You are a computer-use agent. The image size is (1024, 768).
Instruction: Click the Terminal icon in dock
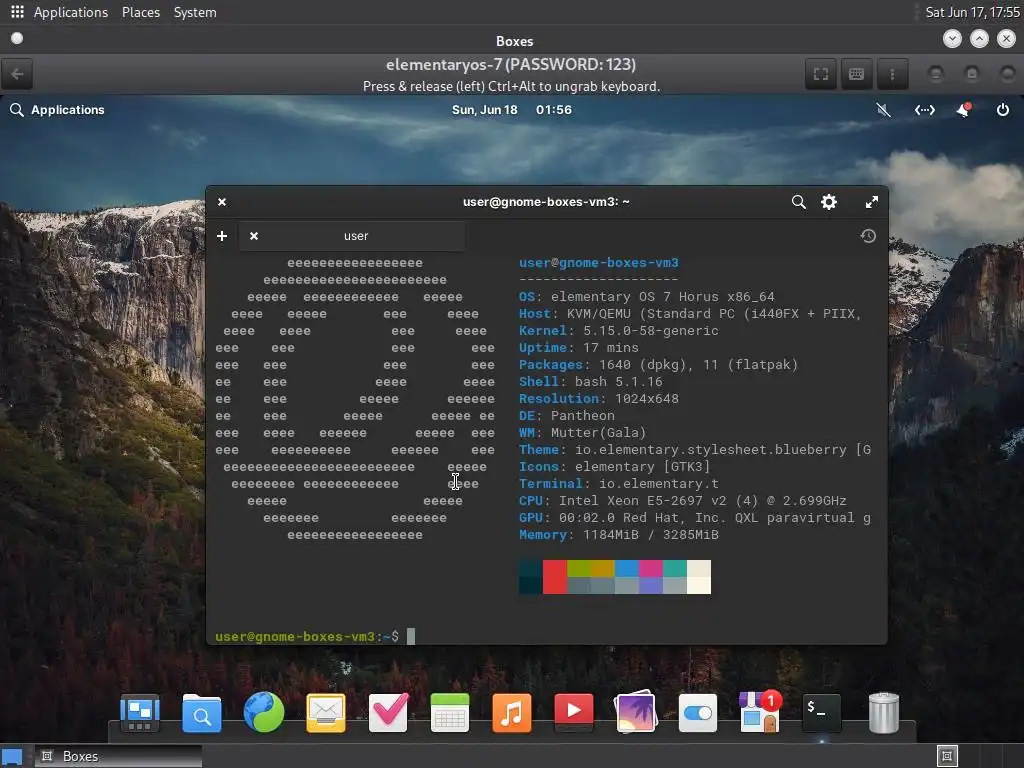821,712
